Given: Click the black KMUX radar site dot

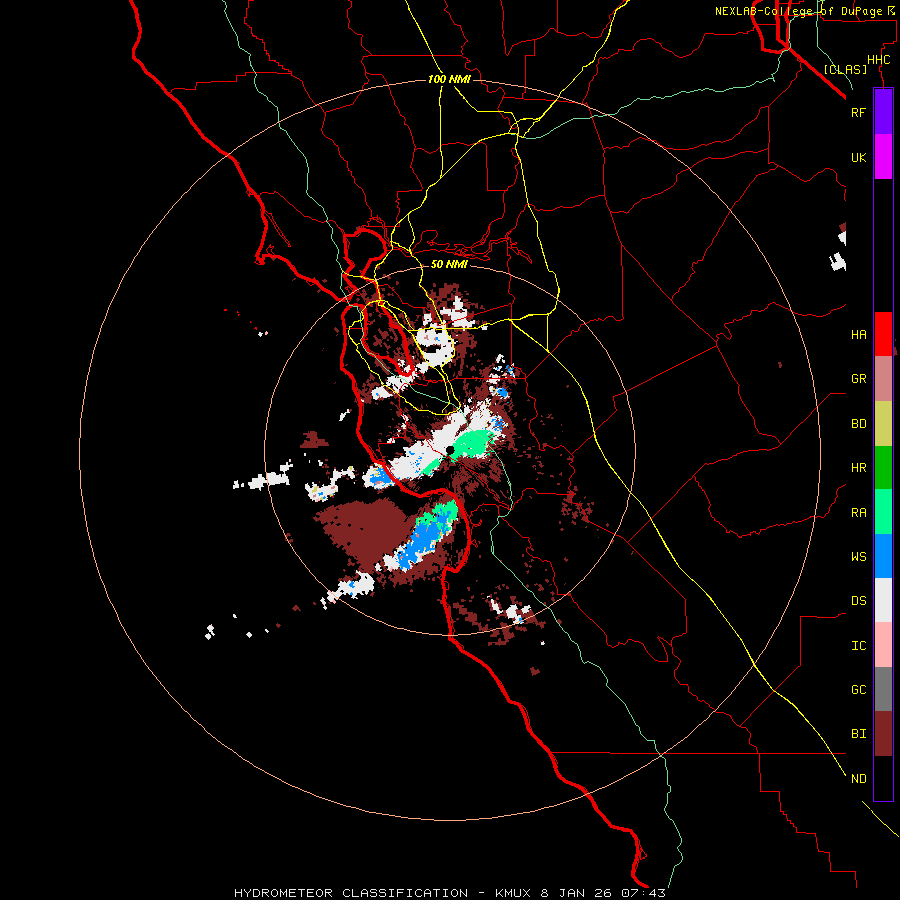Looking at the screenshot, I should [450, 450].
